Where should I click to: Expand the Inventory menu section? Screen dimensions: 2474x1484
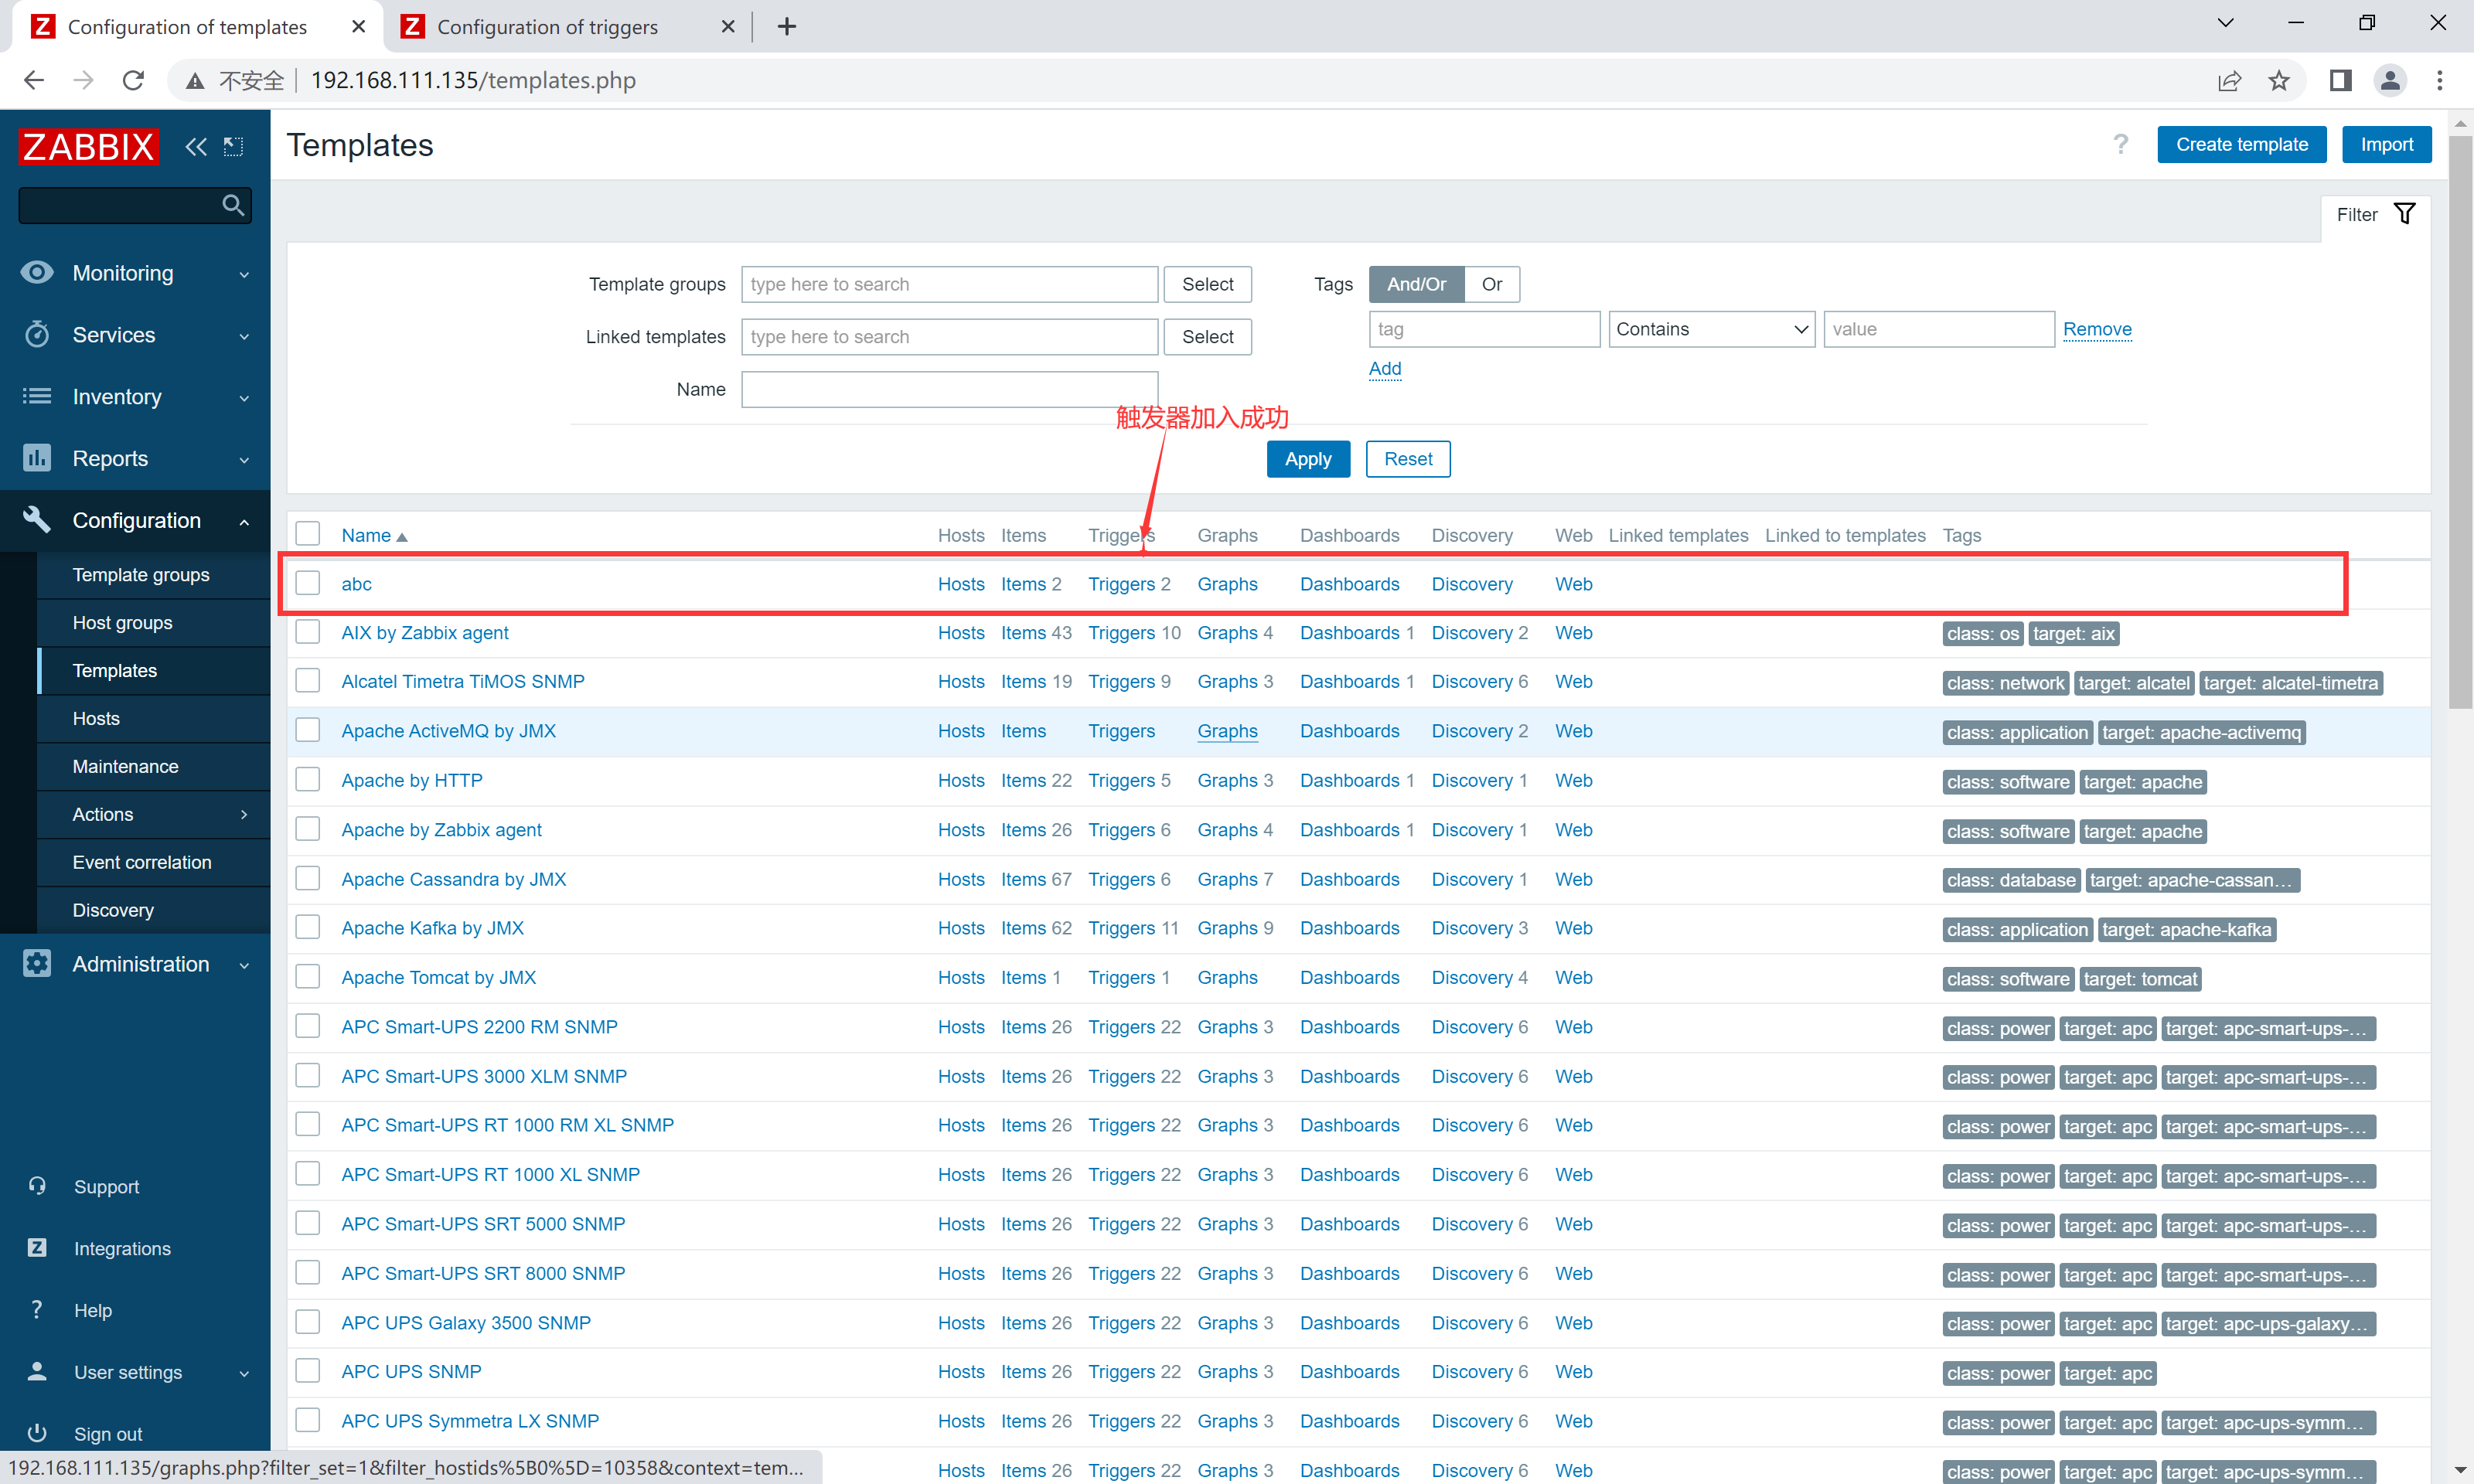click(x=244, y=398)
